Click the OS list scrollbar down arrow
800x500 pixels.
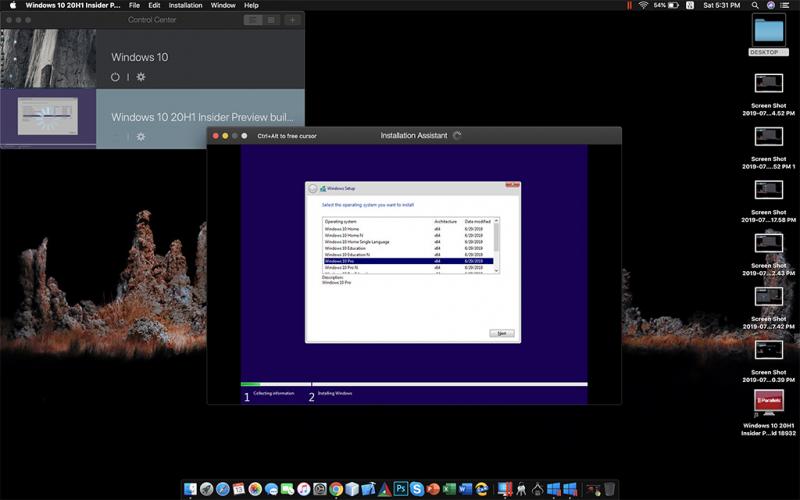click(496, 271)
